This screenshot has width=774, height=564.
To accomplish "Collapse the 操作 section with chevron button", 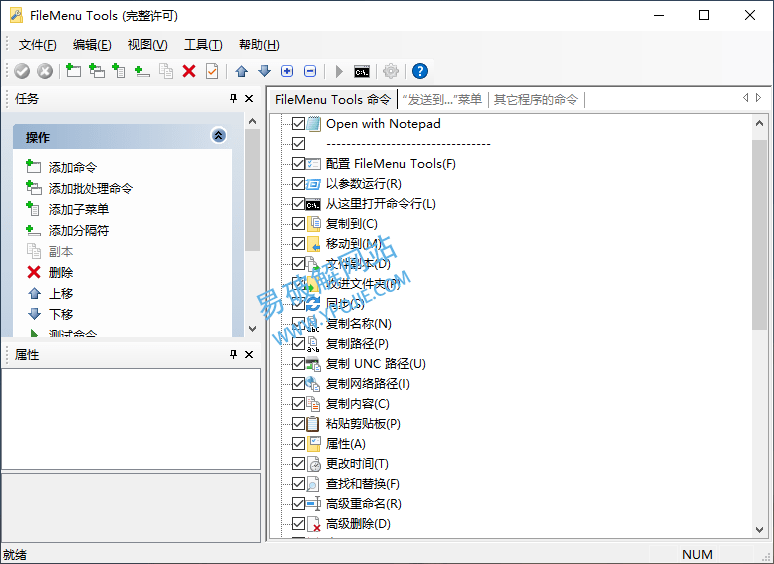I will 219,136.
